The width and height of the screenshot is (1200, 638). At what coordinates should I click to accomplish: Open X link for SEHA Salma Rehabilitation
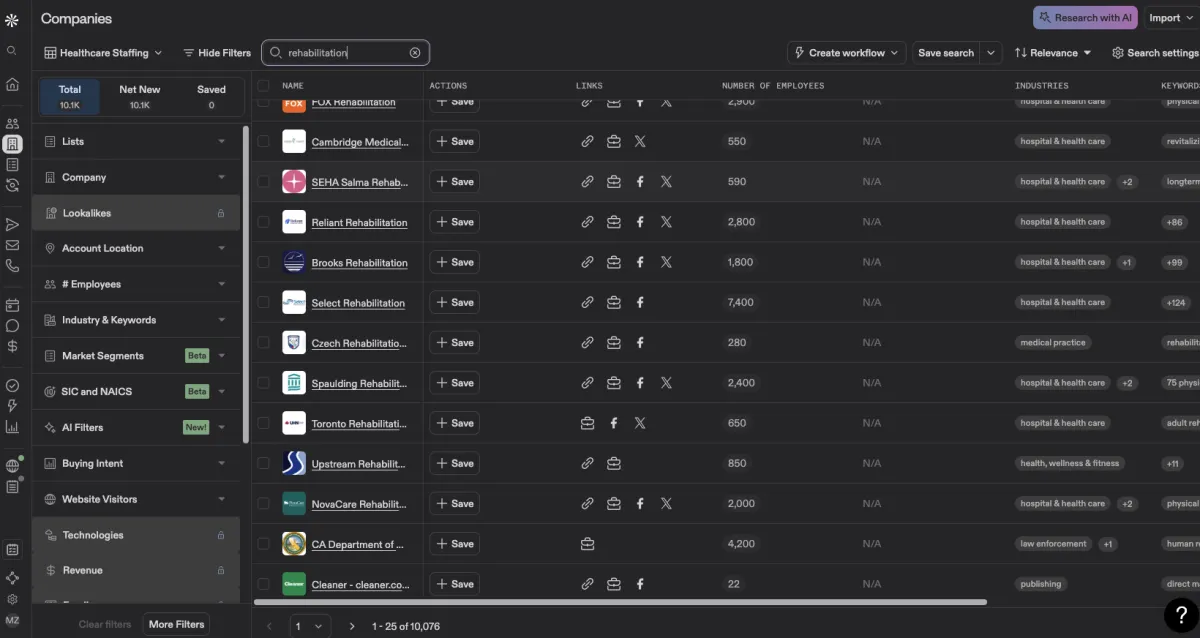(x=666, y=182)
